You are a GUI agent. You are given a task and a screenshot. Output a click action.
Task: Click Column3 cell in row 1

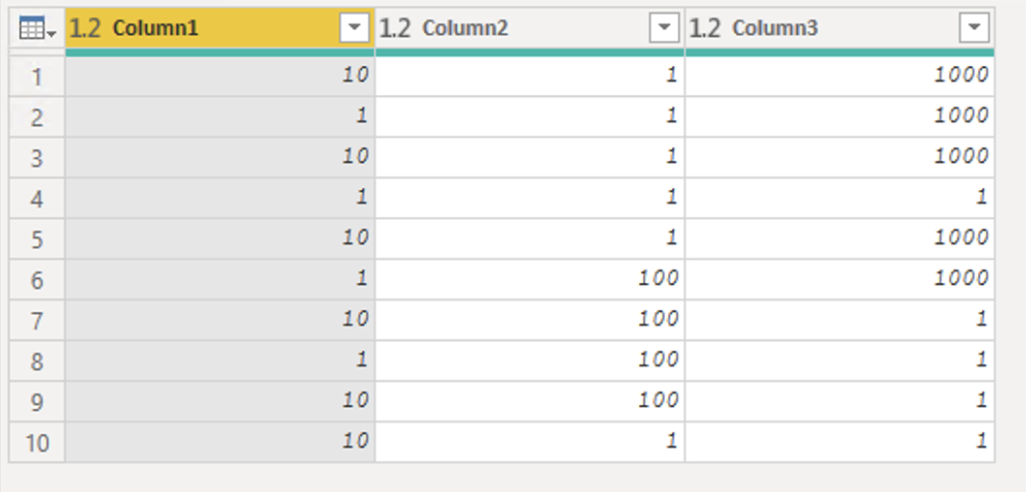coord(840,77)
